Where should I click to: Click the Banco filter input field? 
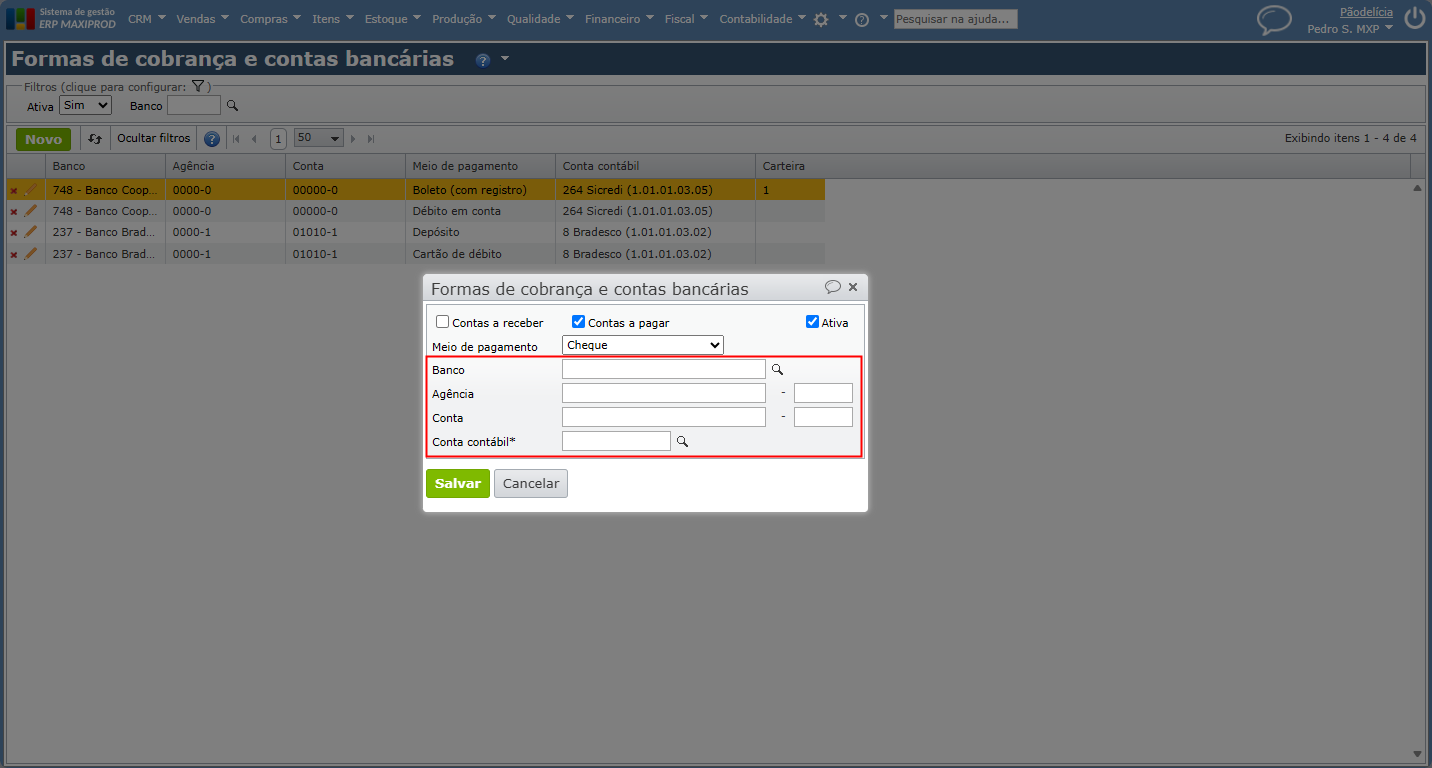(194, 105)
